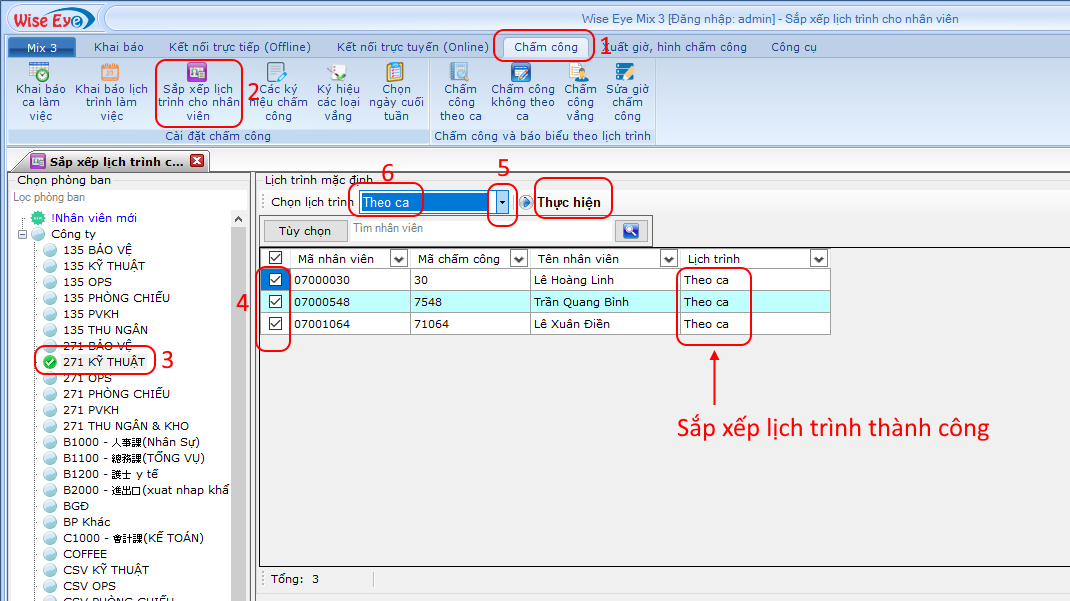Switch to the Công cụ ribbon tab
Image resolution: width=1070 pixels, height=601 pixels.
pos(793,47)
